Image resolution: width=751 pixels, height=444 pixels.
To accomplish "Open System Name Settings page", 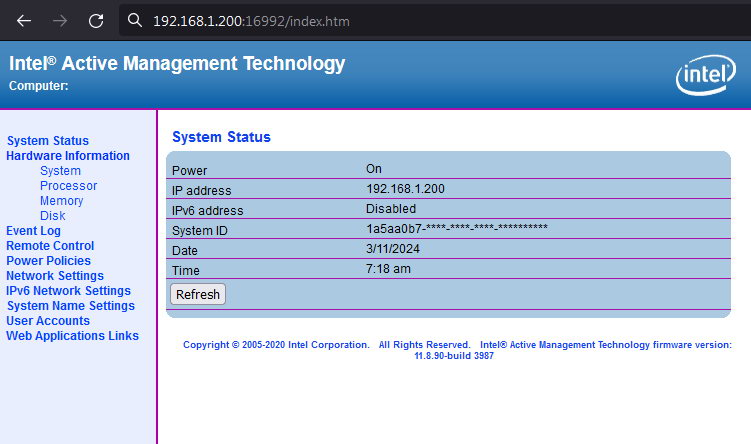I will (x=71, y=306).
